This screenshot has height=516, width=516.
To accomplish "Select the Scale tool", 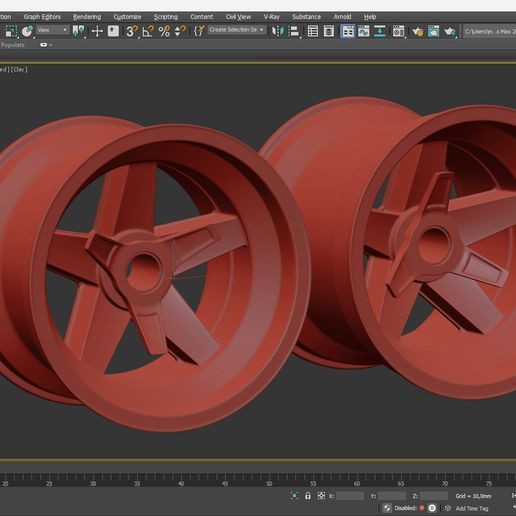I will click(11, 31).
